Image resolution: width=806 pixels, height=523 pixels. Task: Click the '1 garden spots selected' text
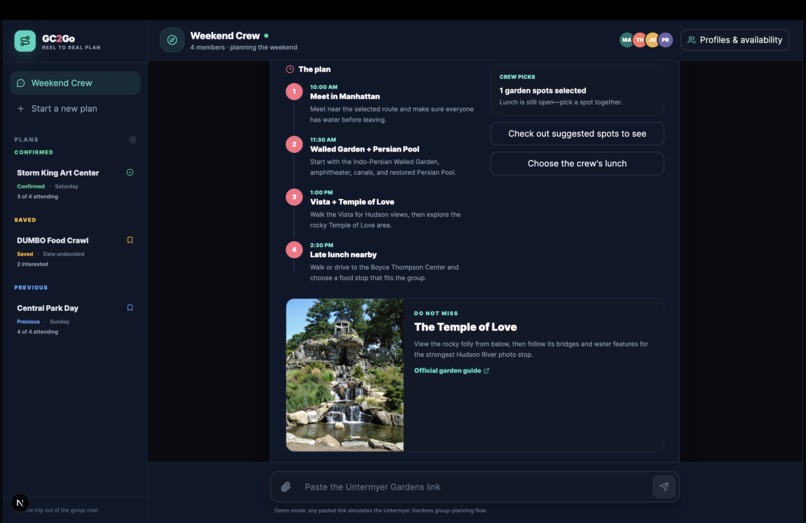point(542,91)
